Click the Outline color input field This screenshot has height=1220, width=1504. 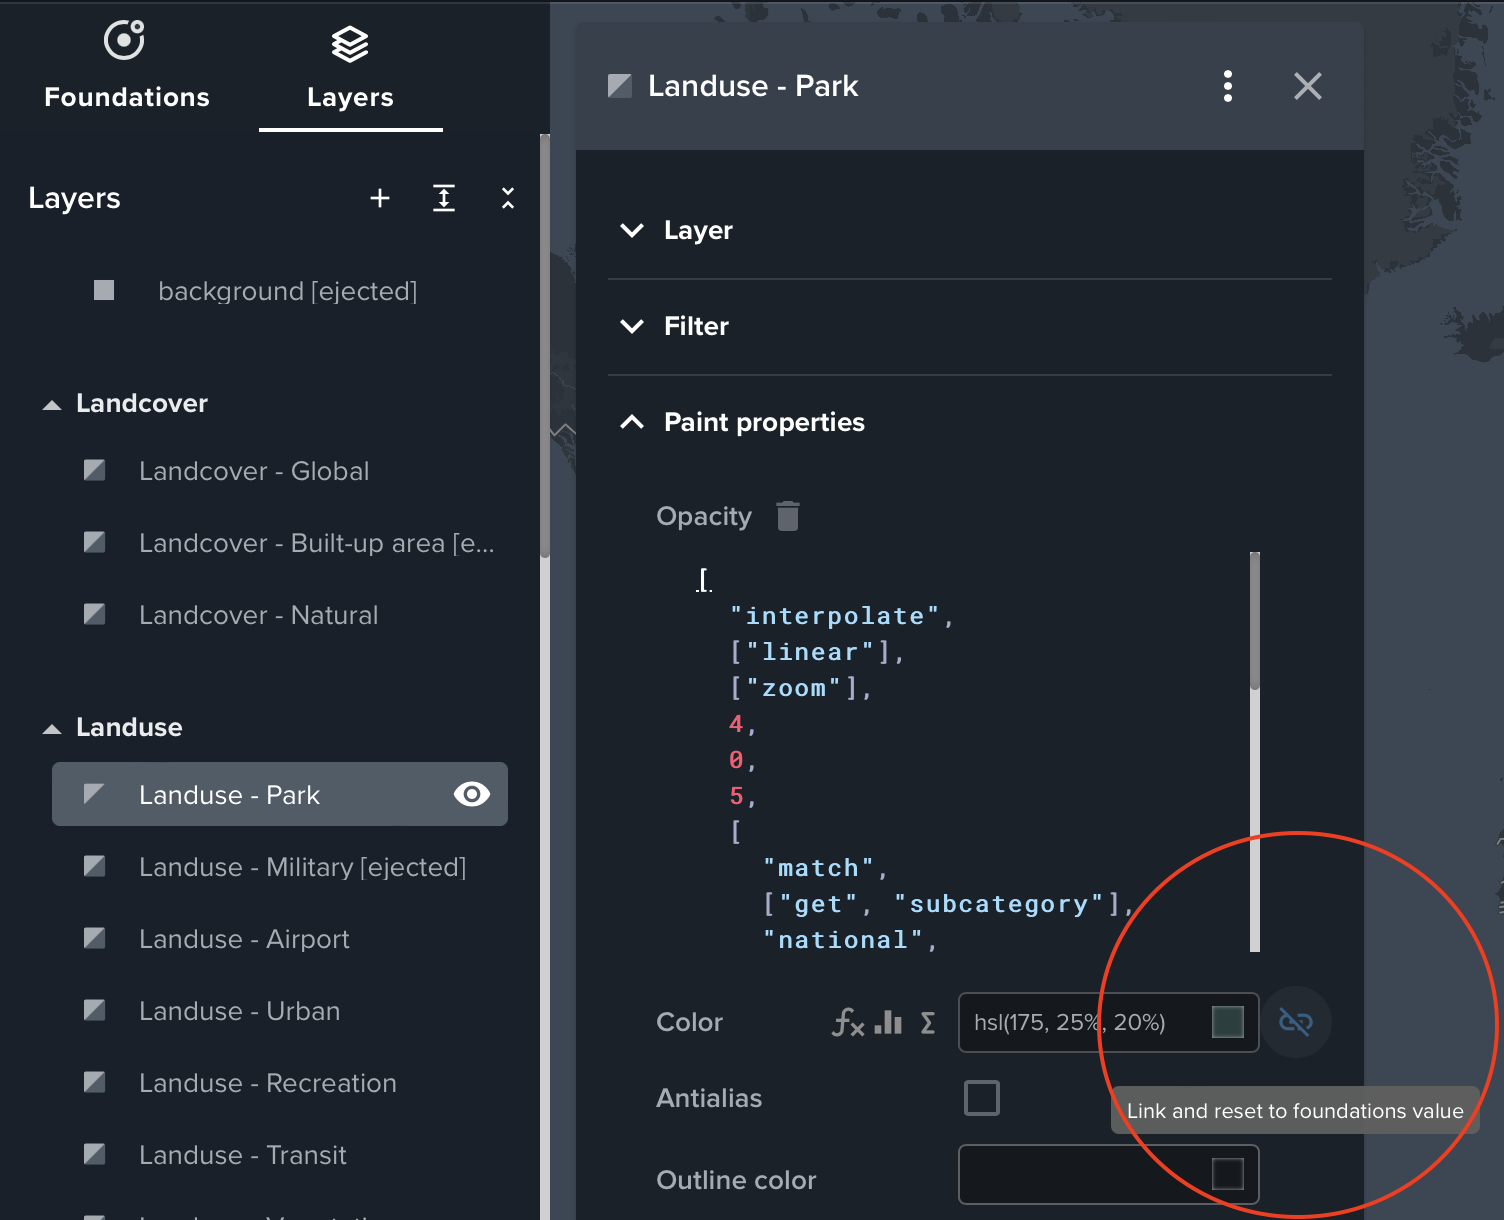point(1080,1174)
